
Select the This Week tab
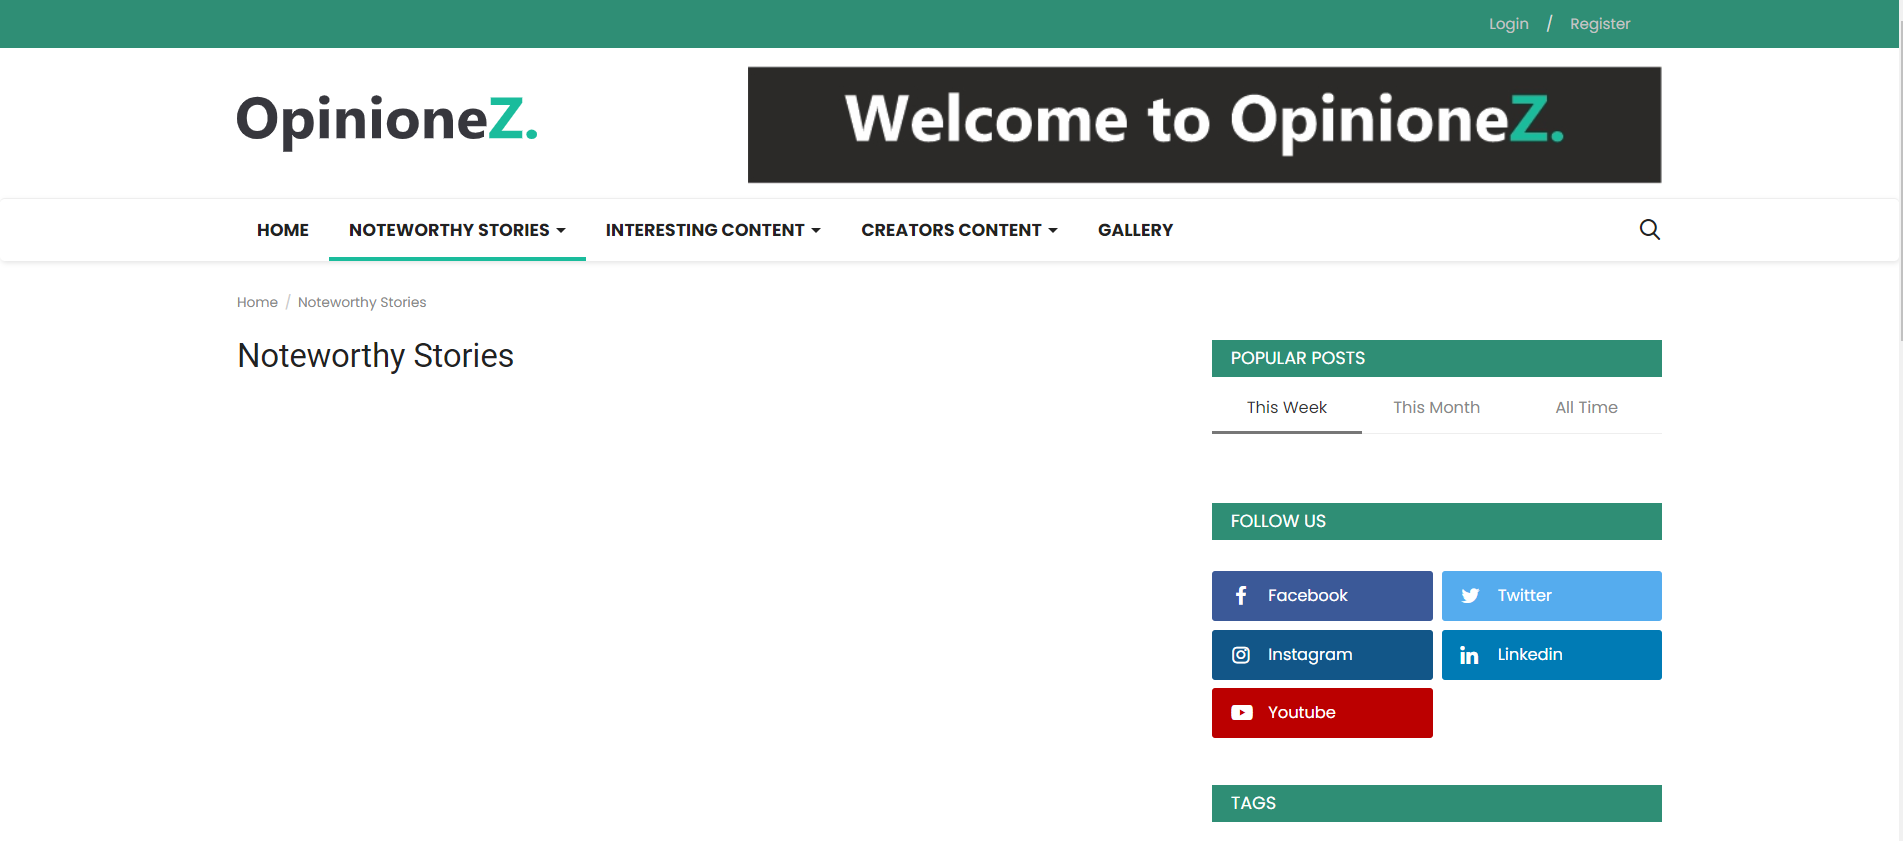tap(1286, 407)
